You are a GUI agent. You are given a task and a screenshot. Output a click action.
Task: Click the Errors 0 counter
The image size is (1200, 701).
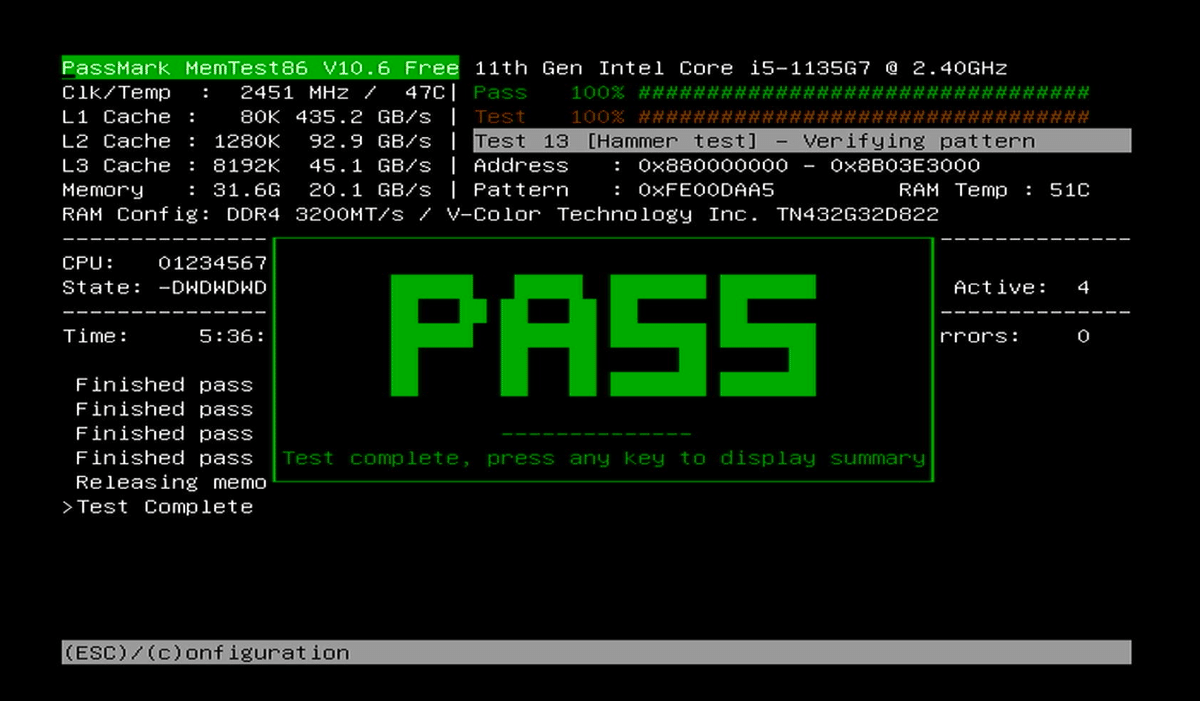tap(1015, 337)
